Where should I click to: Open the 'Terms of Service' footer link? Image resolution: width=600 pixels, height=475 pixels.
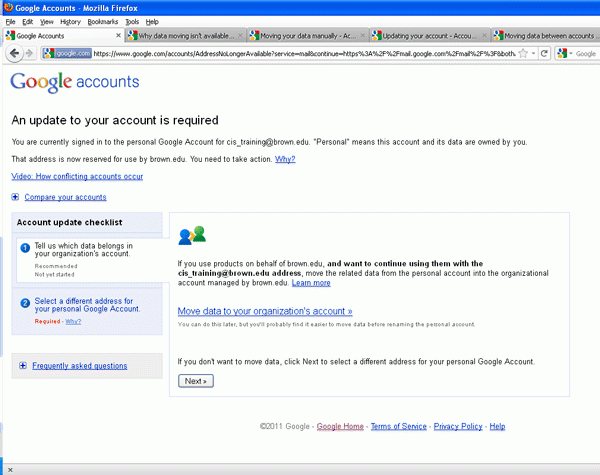pyautogui.click(x=399, y=426)
